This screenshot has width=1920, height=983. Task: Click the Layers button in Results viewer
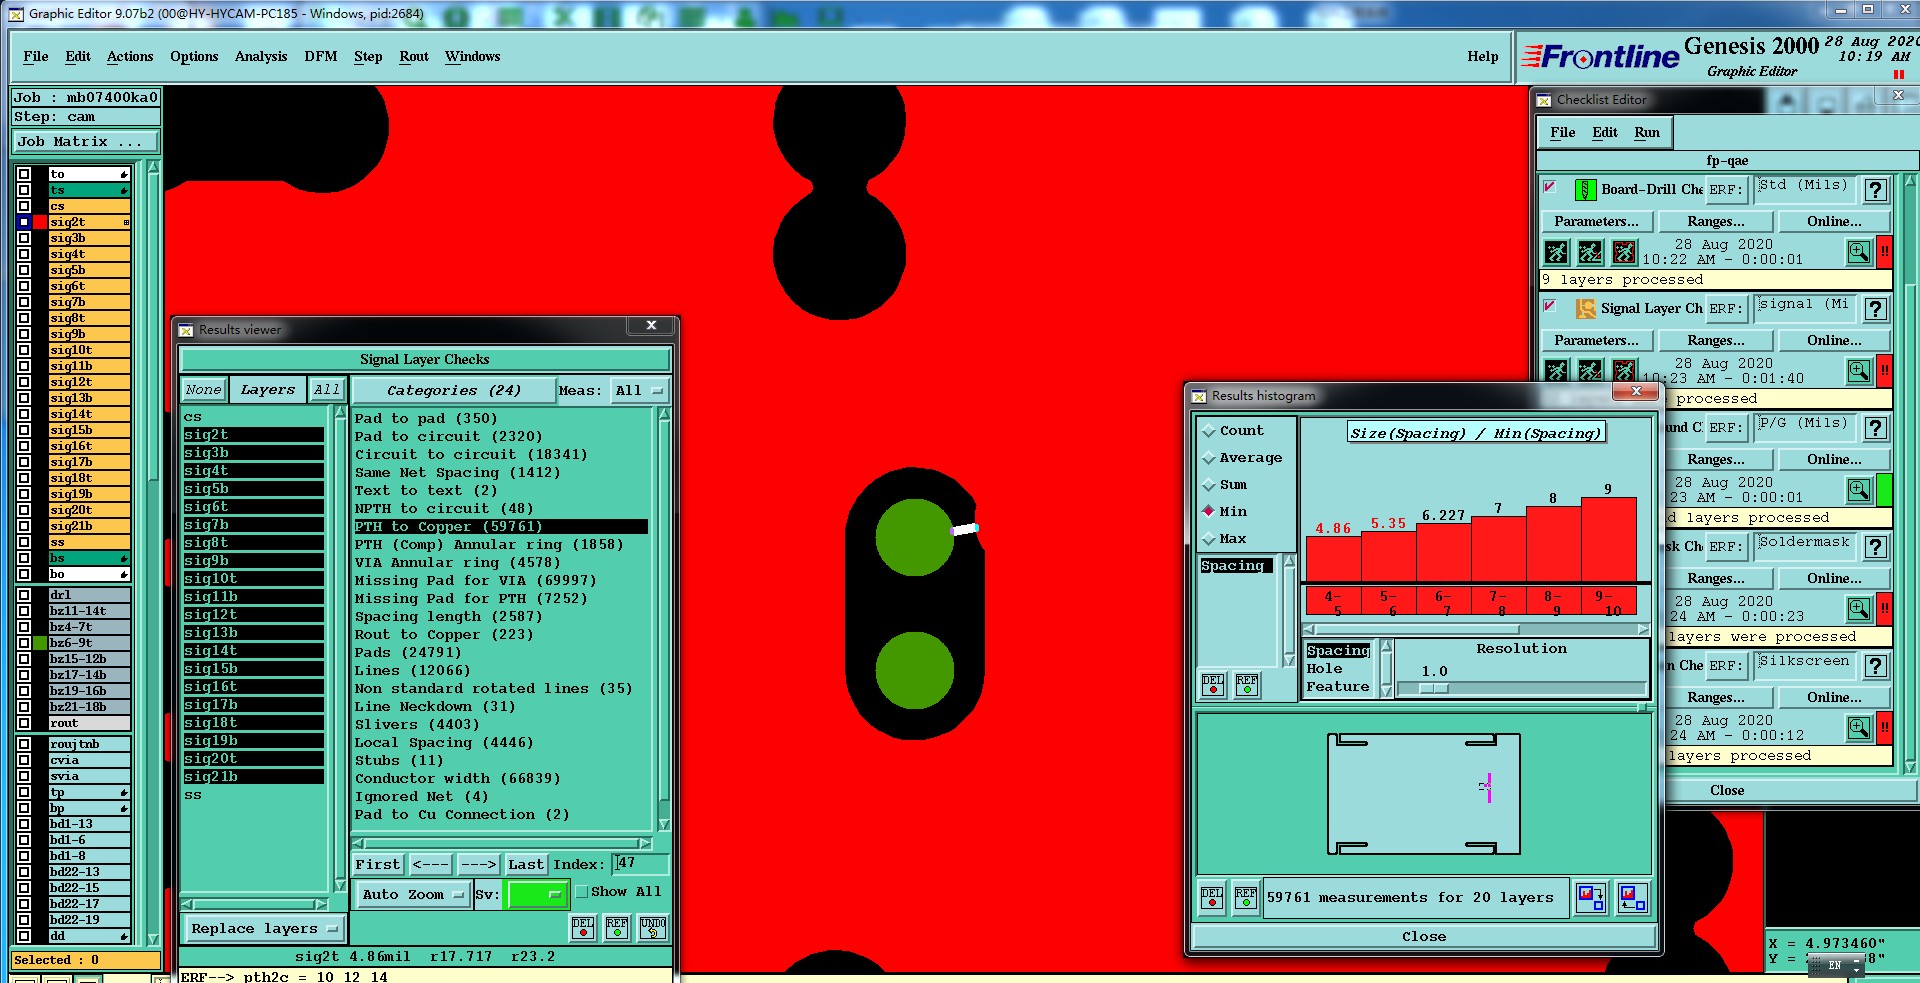point(268,390)
